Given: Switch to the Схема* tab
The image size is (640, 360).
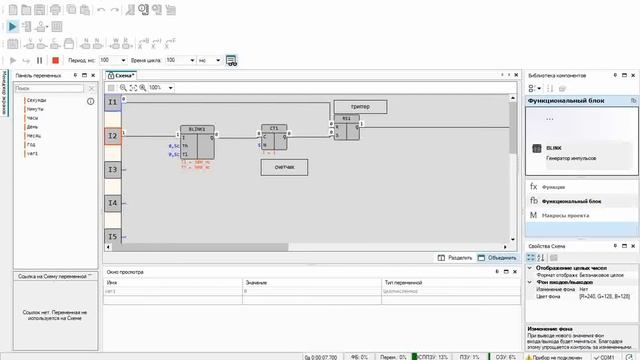Looking at the screenshot, I should (x=121, y=76).
